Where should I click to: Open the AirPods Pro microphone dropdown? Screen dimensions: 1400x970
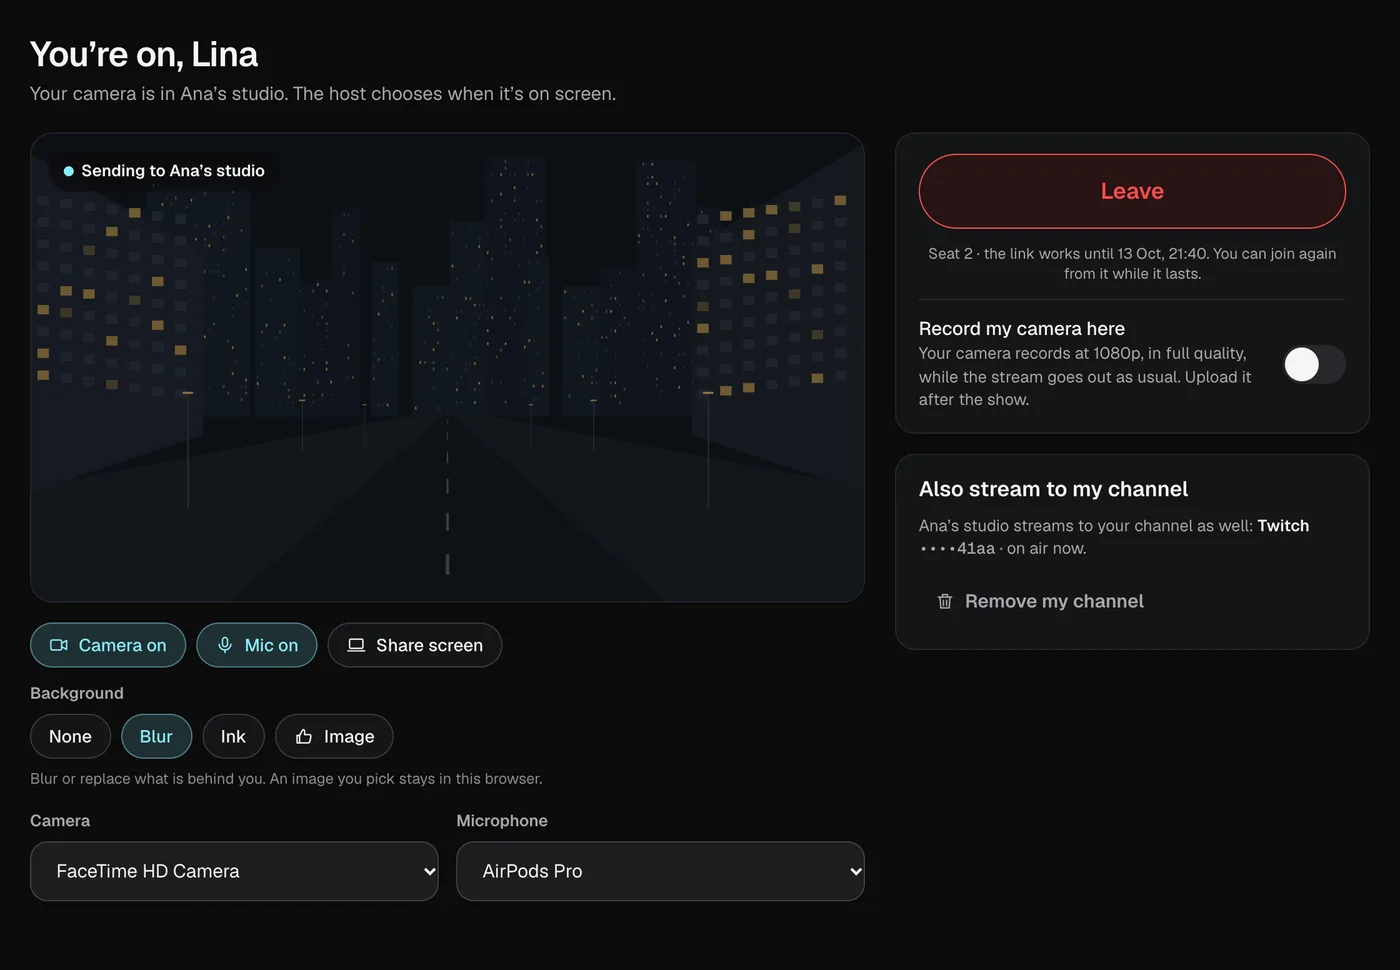click(660, 871)
